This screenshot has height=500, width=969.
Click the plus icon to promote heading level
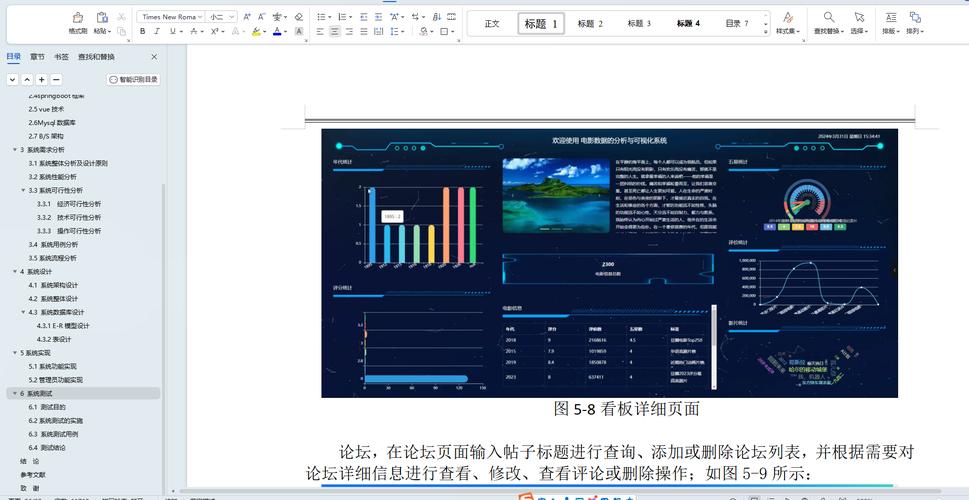point(41,79)
